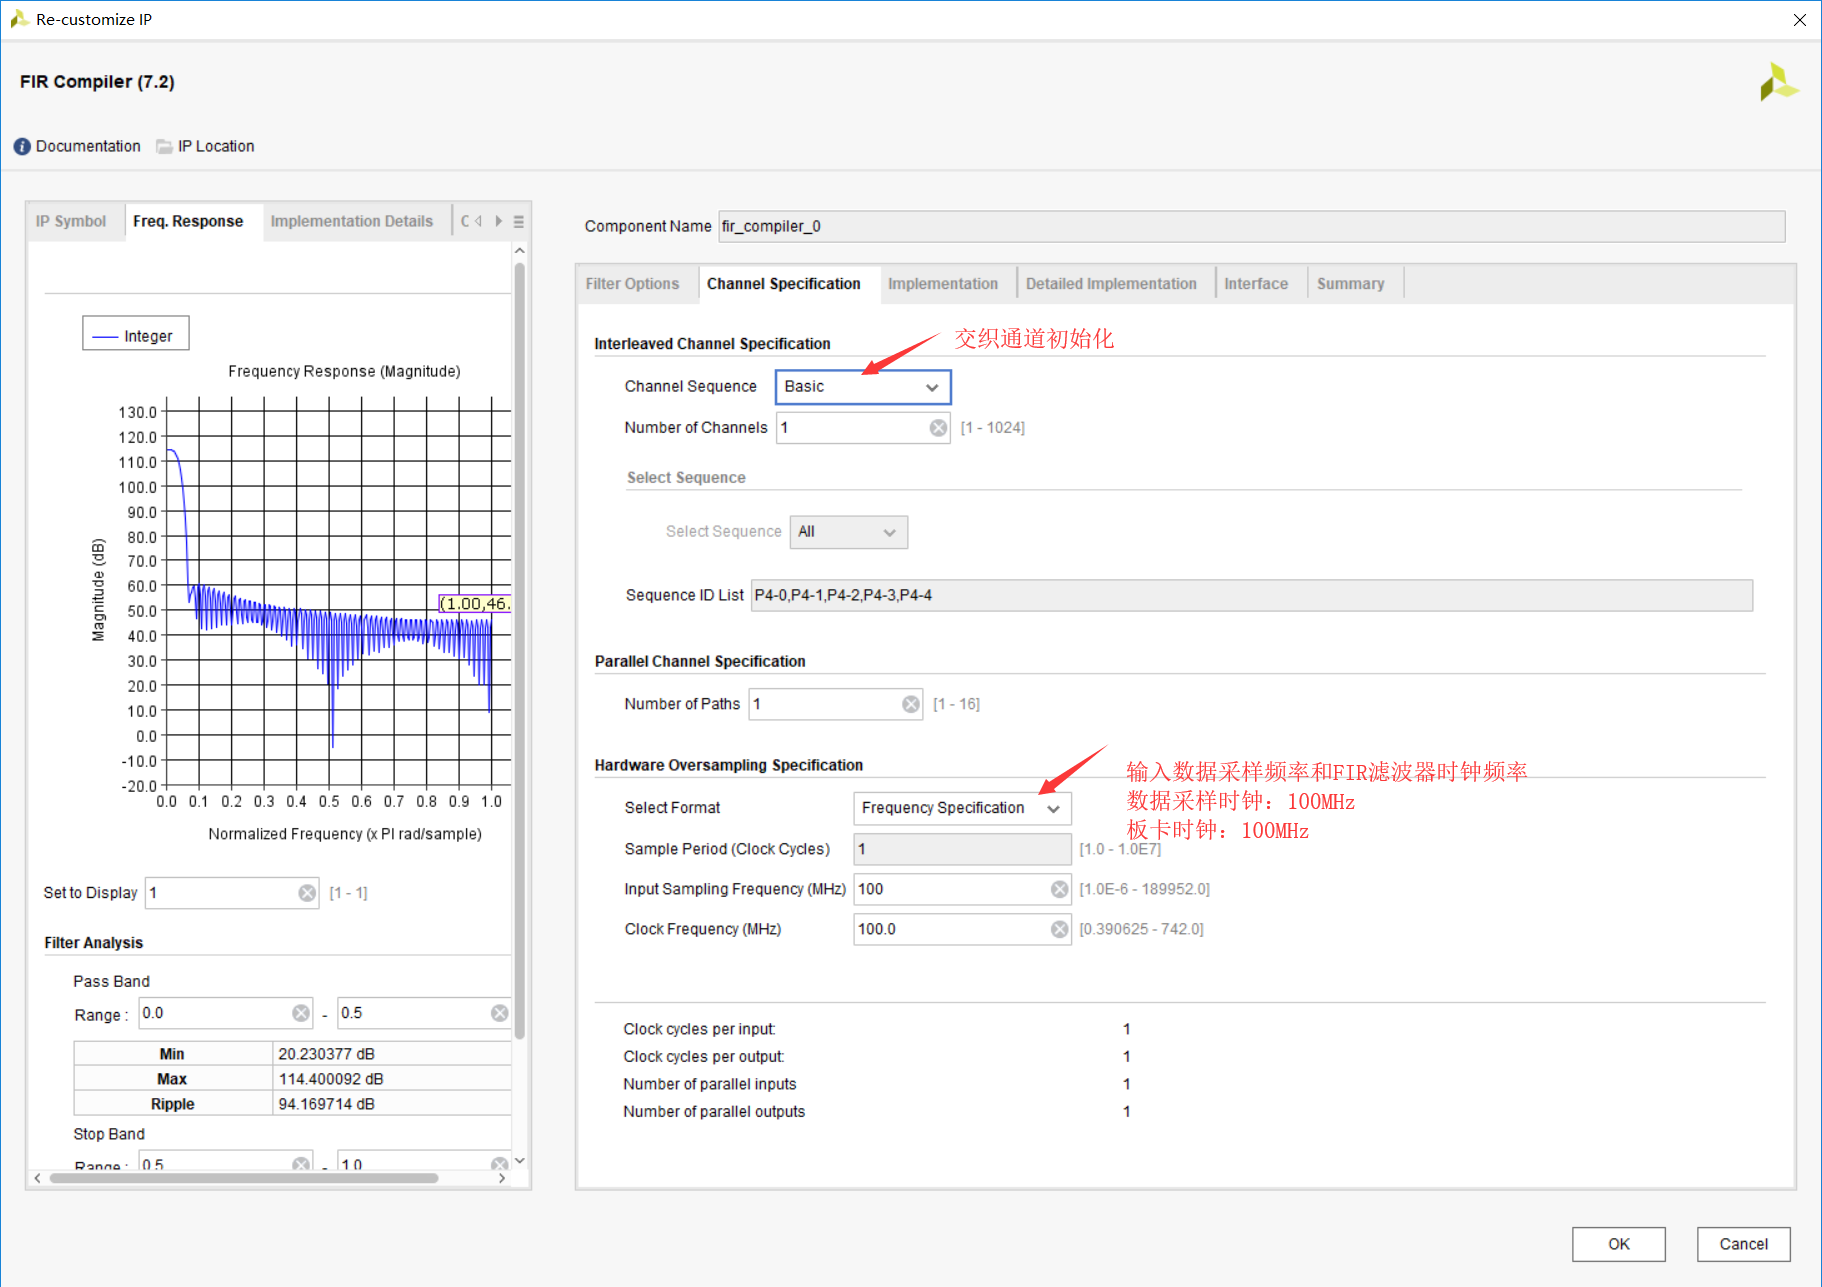Click the Sequence ID List field

coord(1252,596)
